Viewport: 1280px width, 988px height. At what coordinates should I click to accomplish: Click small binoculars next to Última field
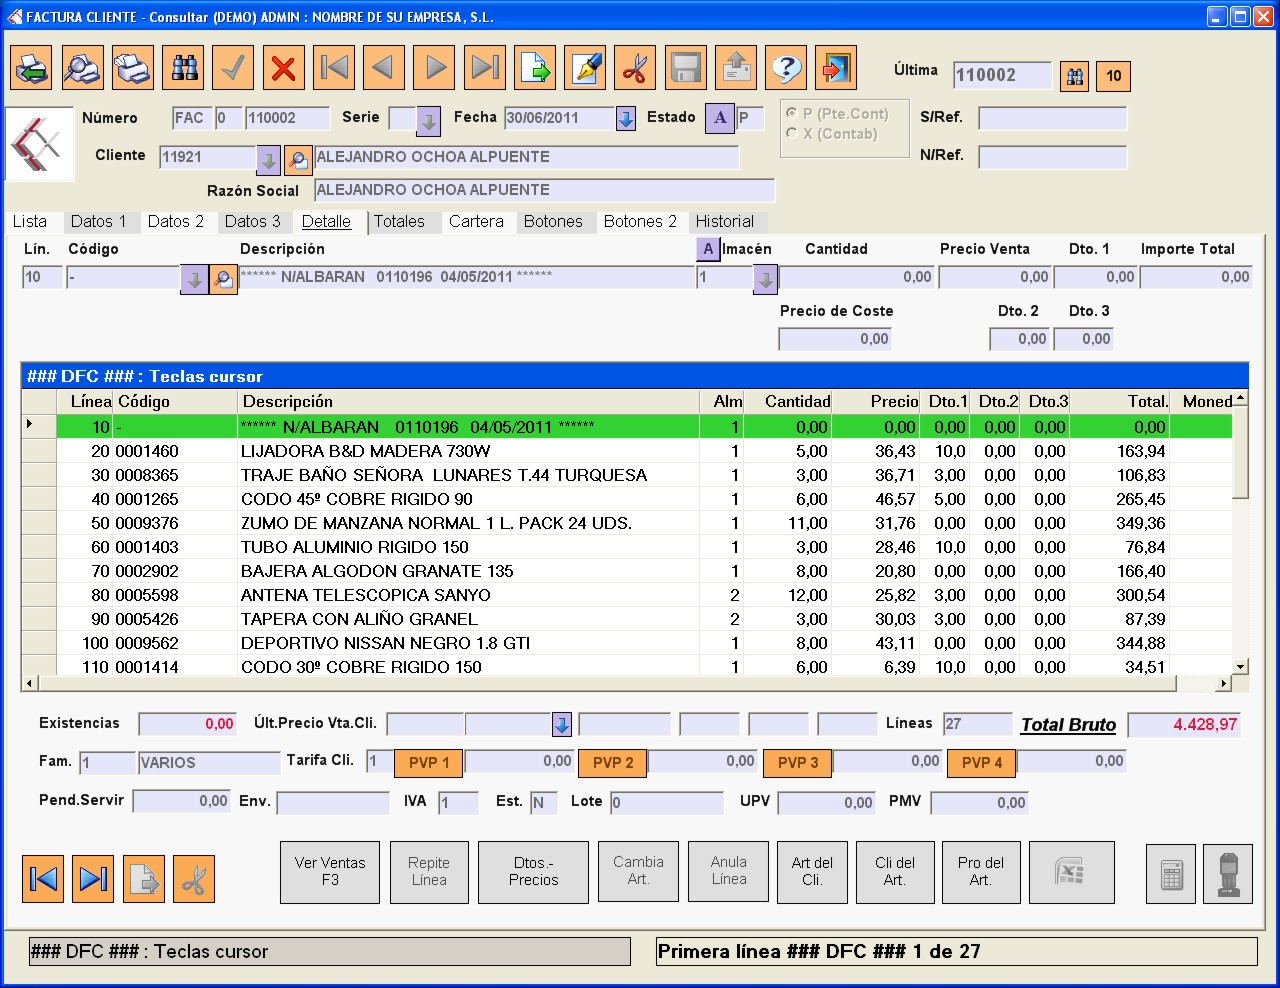(1075, 76)
